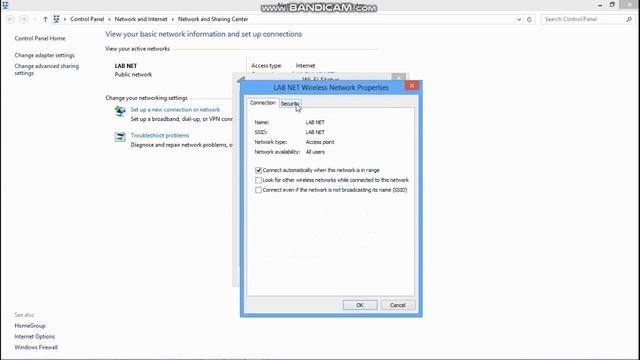Uncheck Connect automatically when network in range

(258, 170)
